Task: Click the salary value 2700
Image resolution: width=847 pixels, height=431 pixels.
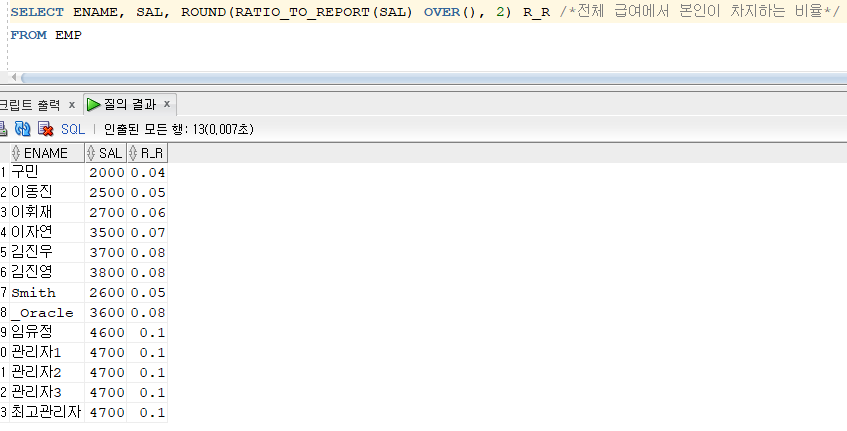Action: coord(106,213)
